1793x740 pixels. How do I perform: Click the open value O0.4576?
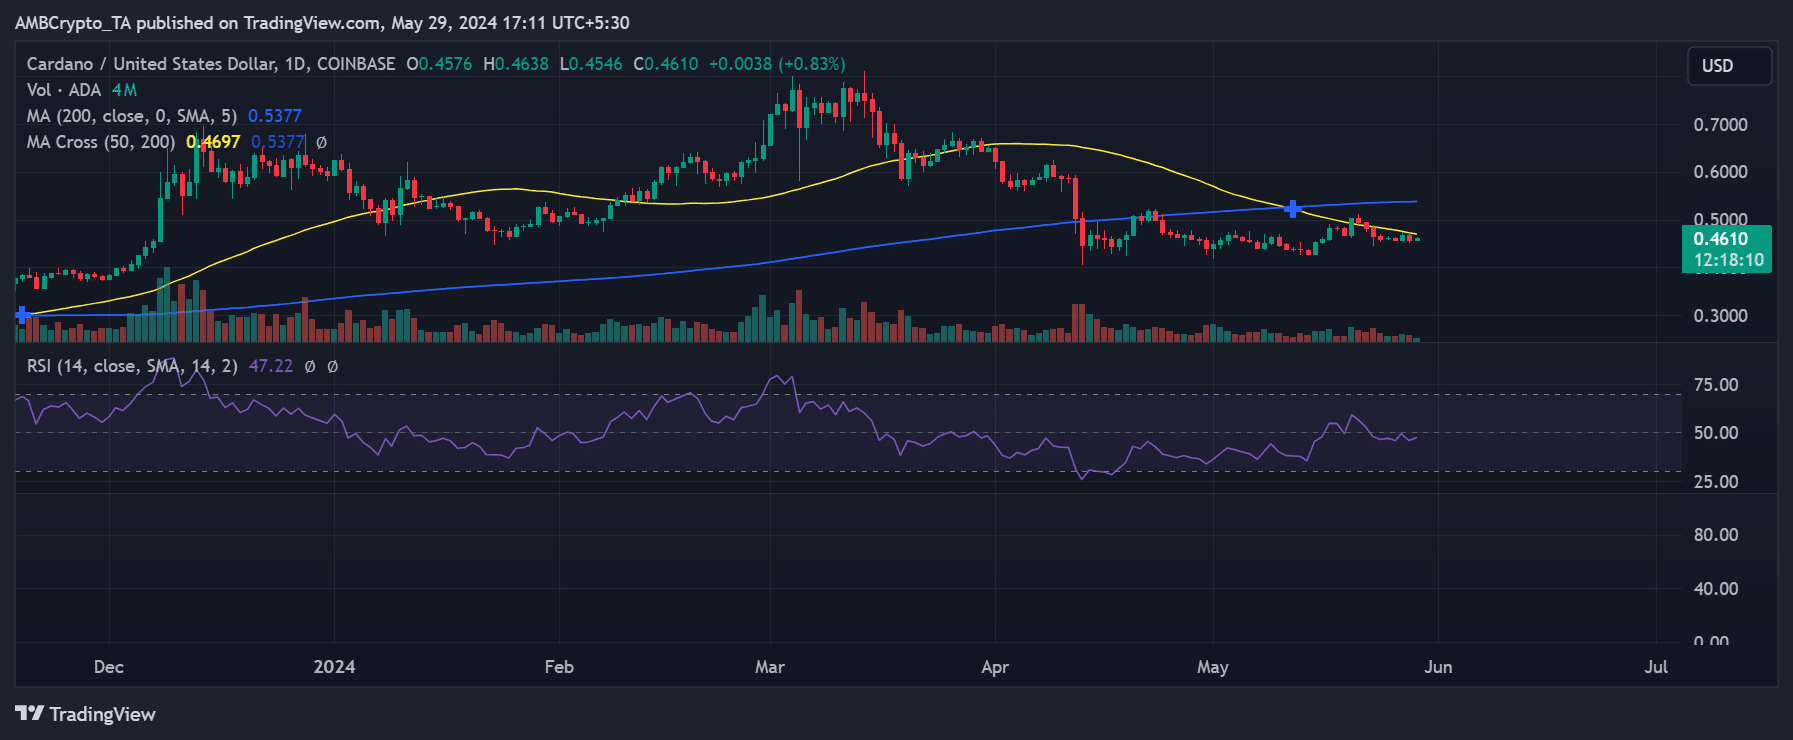click(439, 64)
